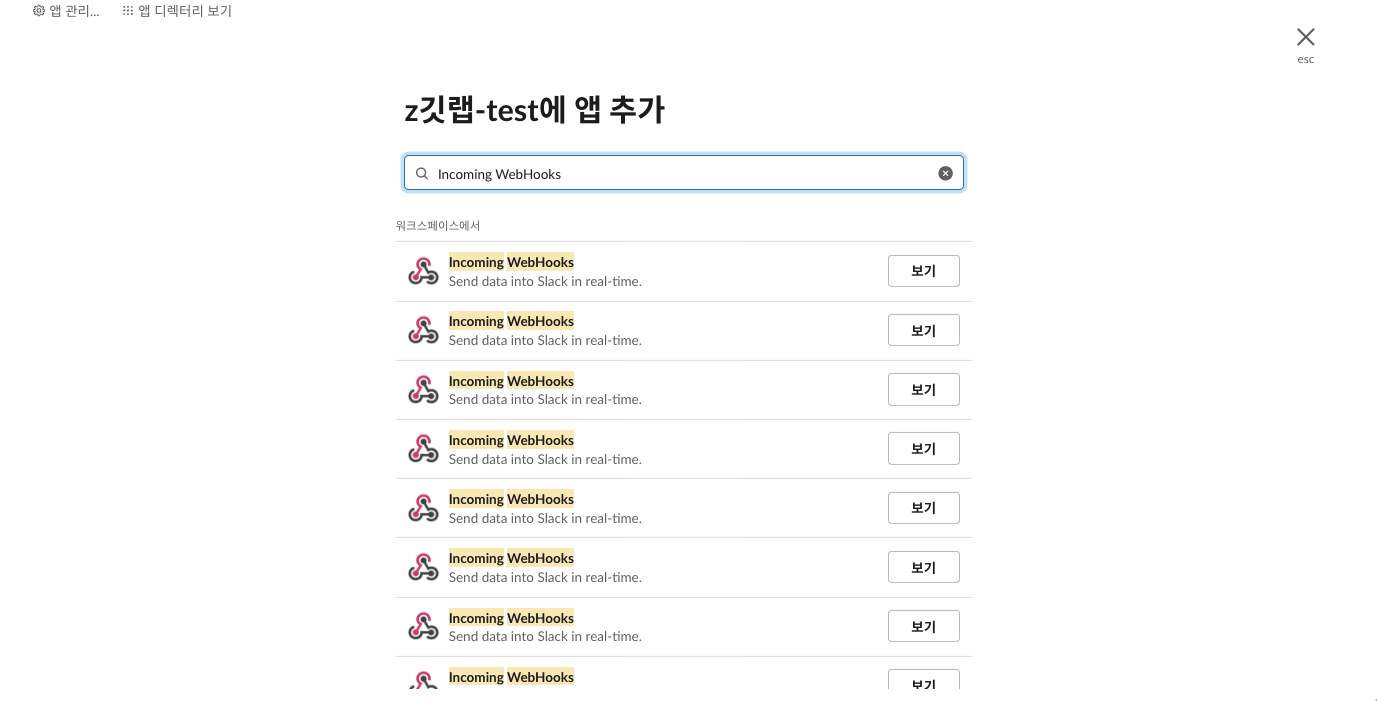Click the webhook icon of the fourth result

coord(424,449)
